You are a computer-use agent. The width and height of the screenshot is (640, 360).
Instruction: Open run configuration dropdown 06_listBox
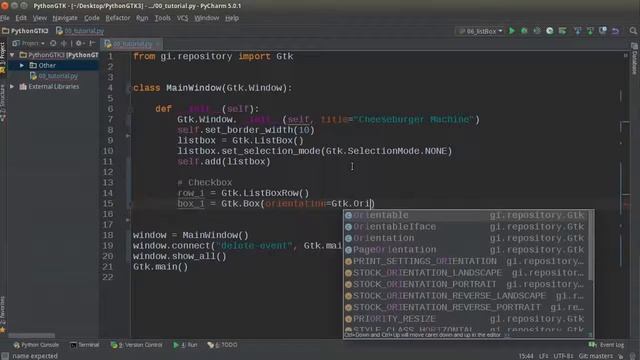(x=480, y=31)
